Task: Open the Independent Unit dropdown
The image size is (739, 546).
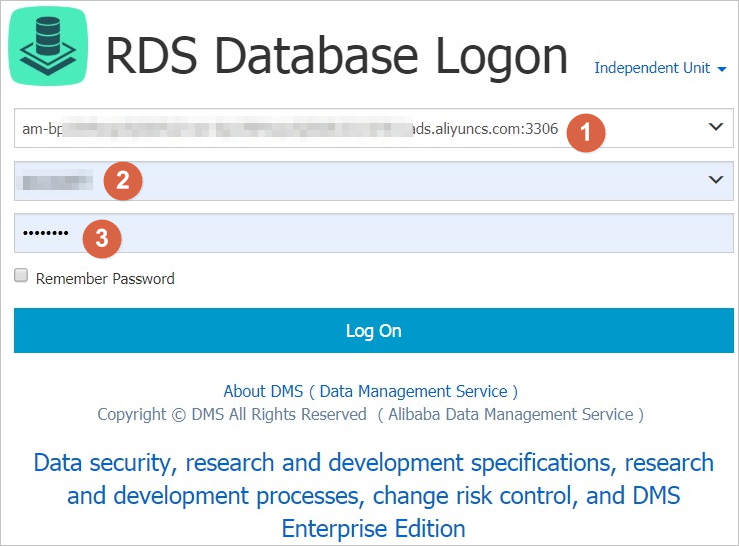Action: click(x=660, y=68)
